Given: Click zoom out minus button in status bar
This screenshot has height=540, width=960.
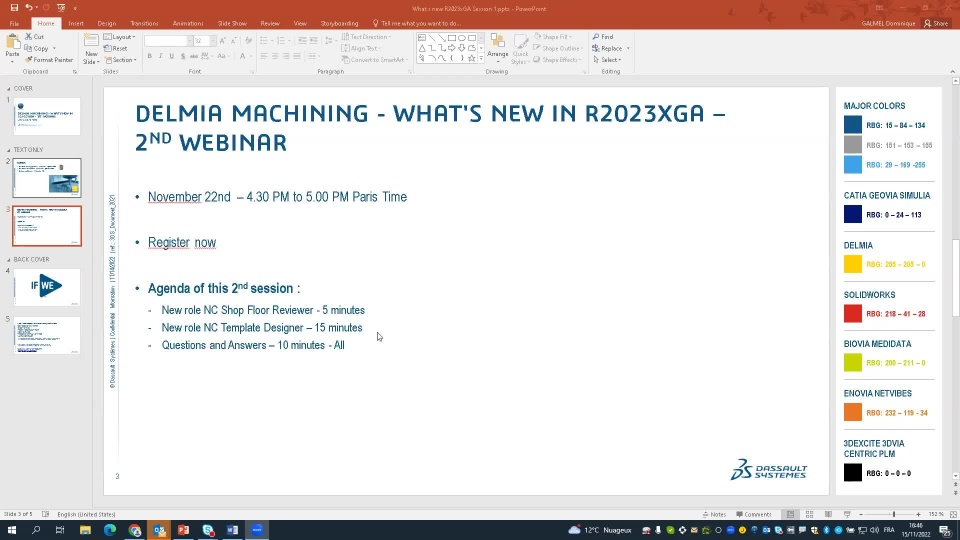Looking at the screenshot, I should tap(861, 514).
